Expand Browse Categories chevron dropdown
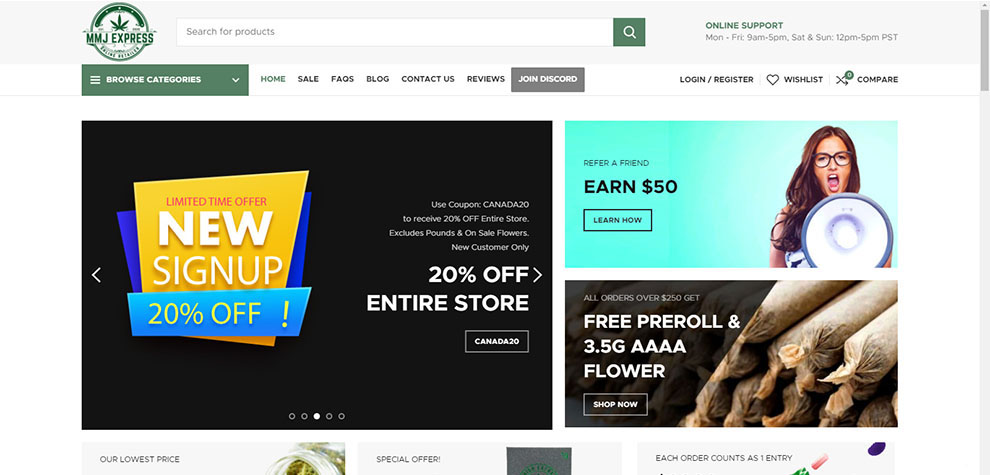The image size is (990, 475). 236,80
